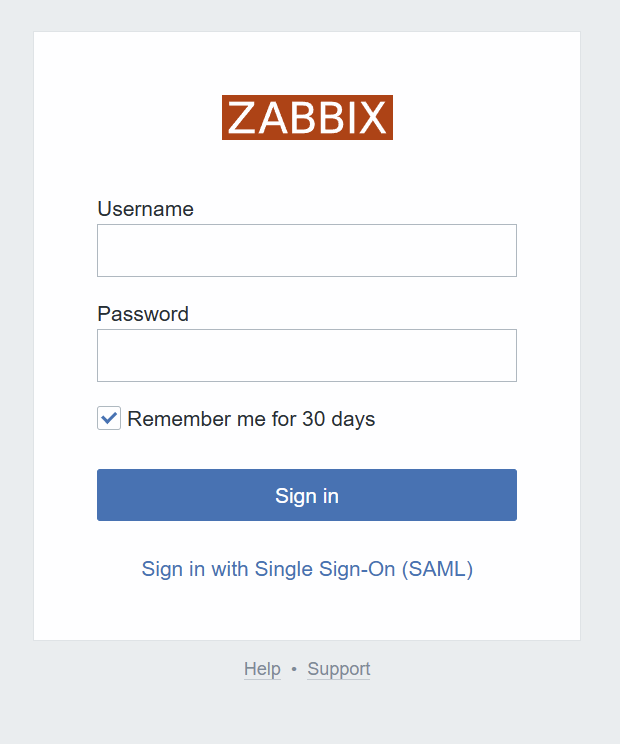Open Sign in with Single Sign-On (SAML)

[307, 569]
